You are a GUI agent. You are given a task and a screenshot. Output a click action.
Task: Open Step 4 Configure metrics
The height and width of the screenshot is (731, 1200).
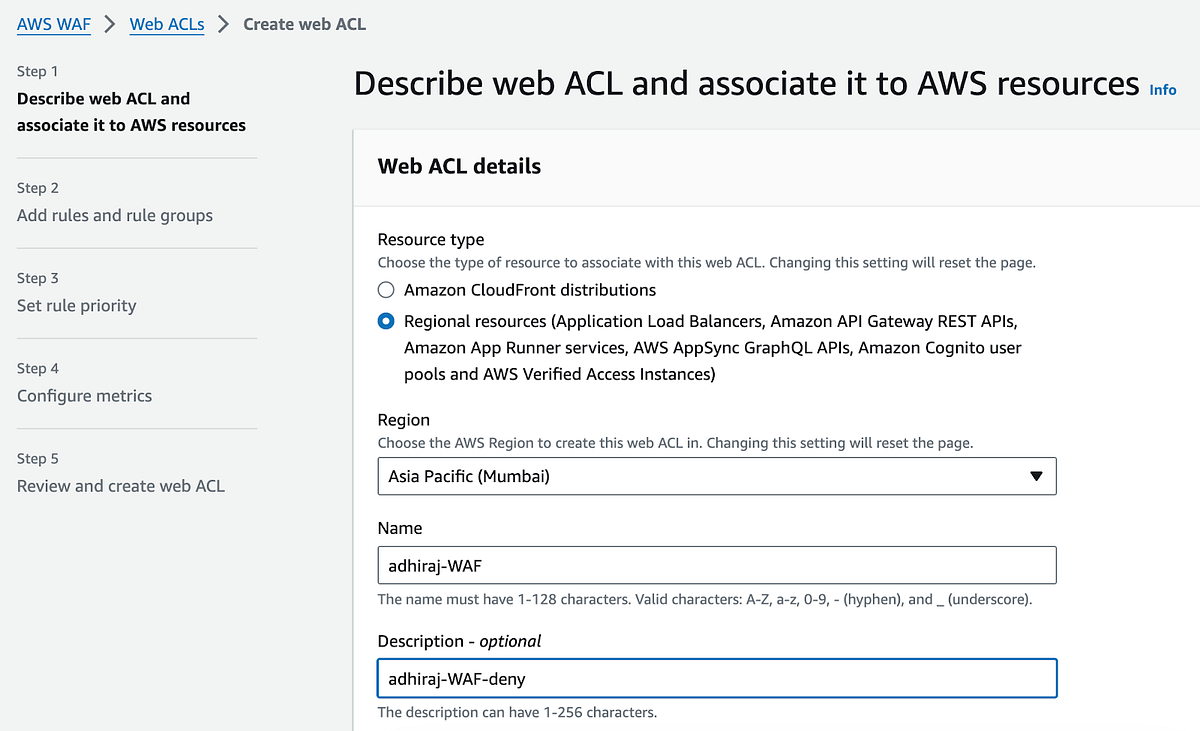pyautogui.click(x=85, y=395)
